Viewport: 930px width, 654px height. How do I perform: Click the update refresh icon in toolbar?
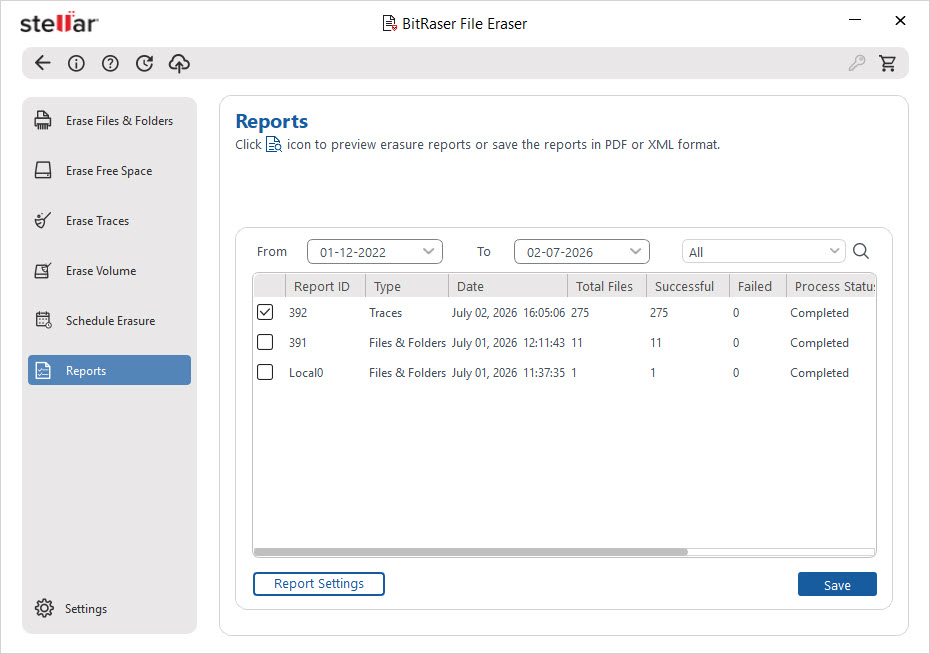tap(144, 63)
